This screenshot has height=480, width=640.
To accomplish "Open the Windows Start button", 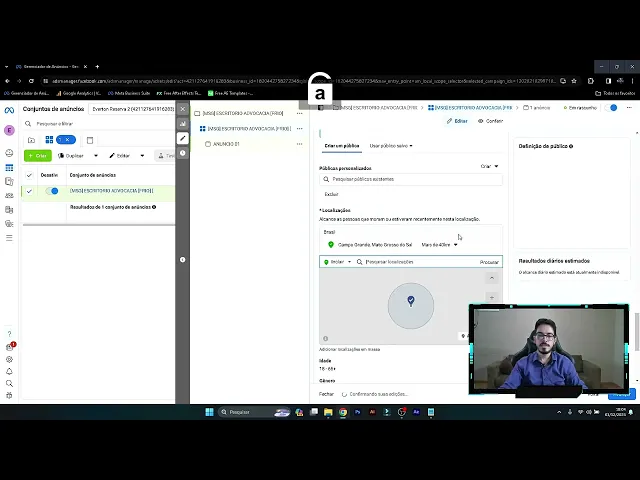I will (x=209, y=412).
